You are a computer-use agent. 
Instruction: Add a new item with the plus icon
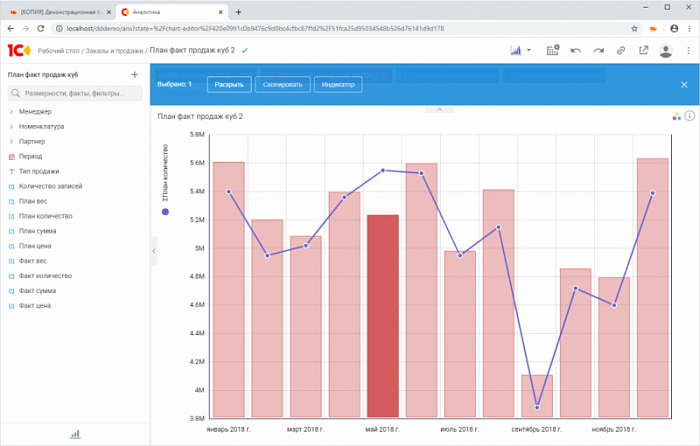[135, 75]
